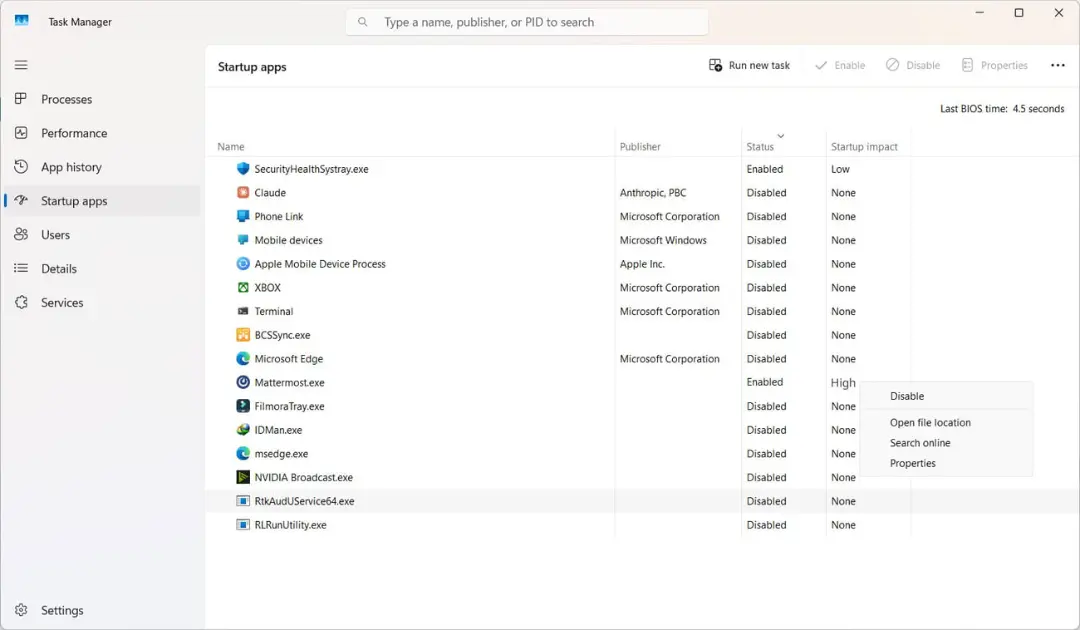Choose Search online in context menu
This screenshot has width=1080, height=630.
click(920, 443)
